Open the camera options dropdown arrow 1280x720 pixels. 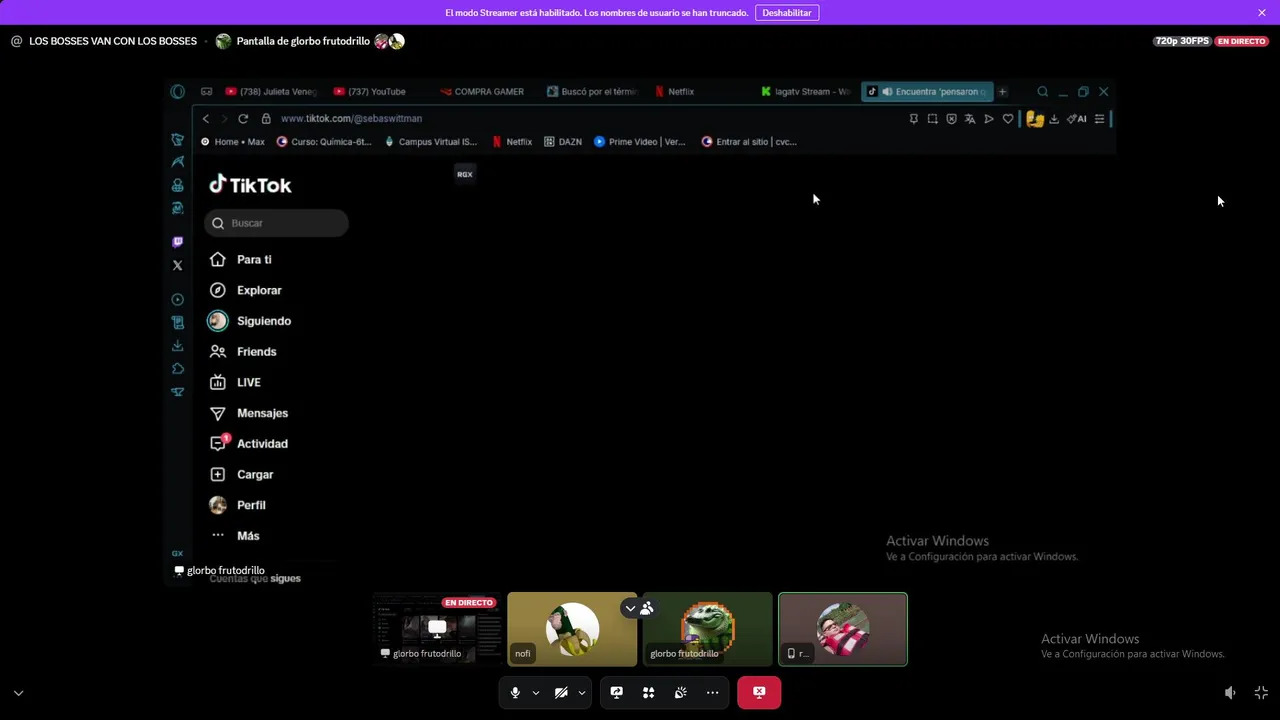click(x=582, y=692)
